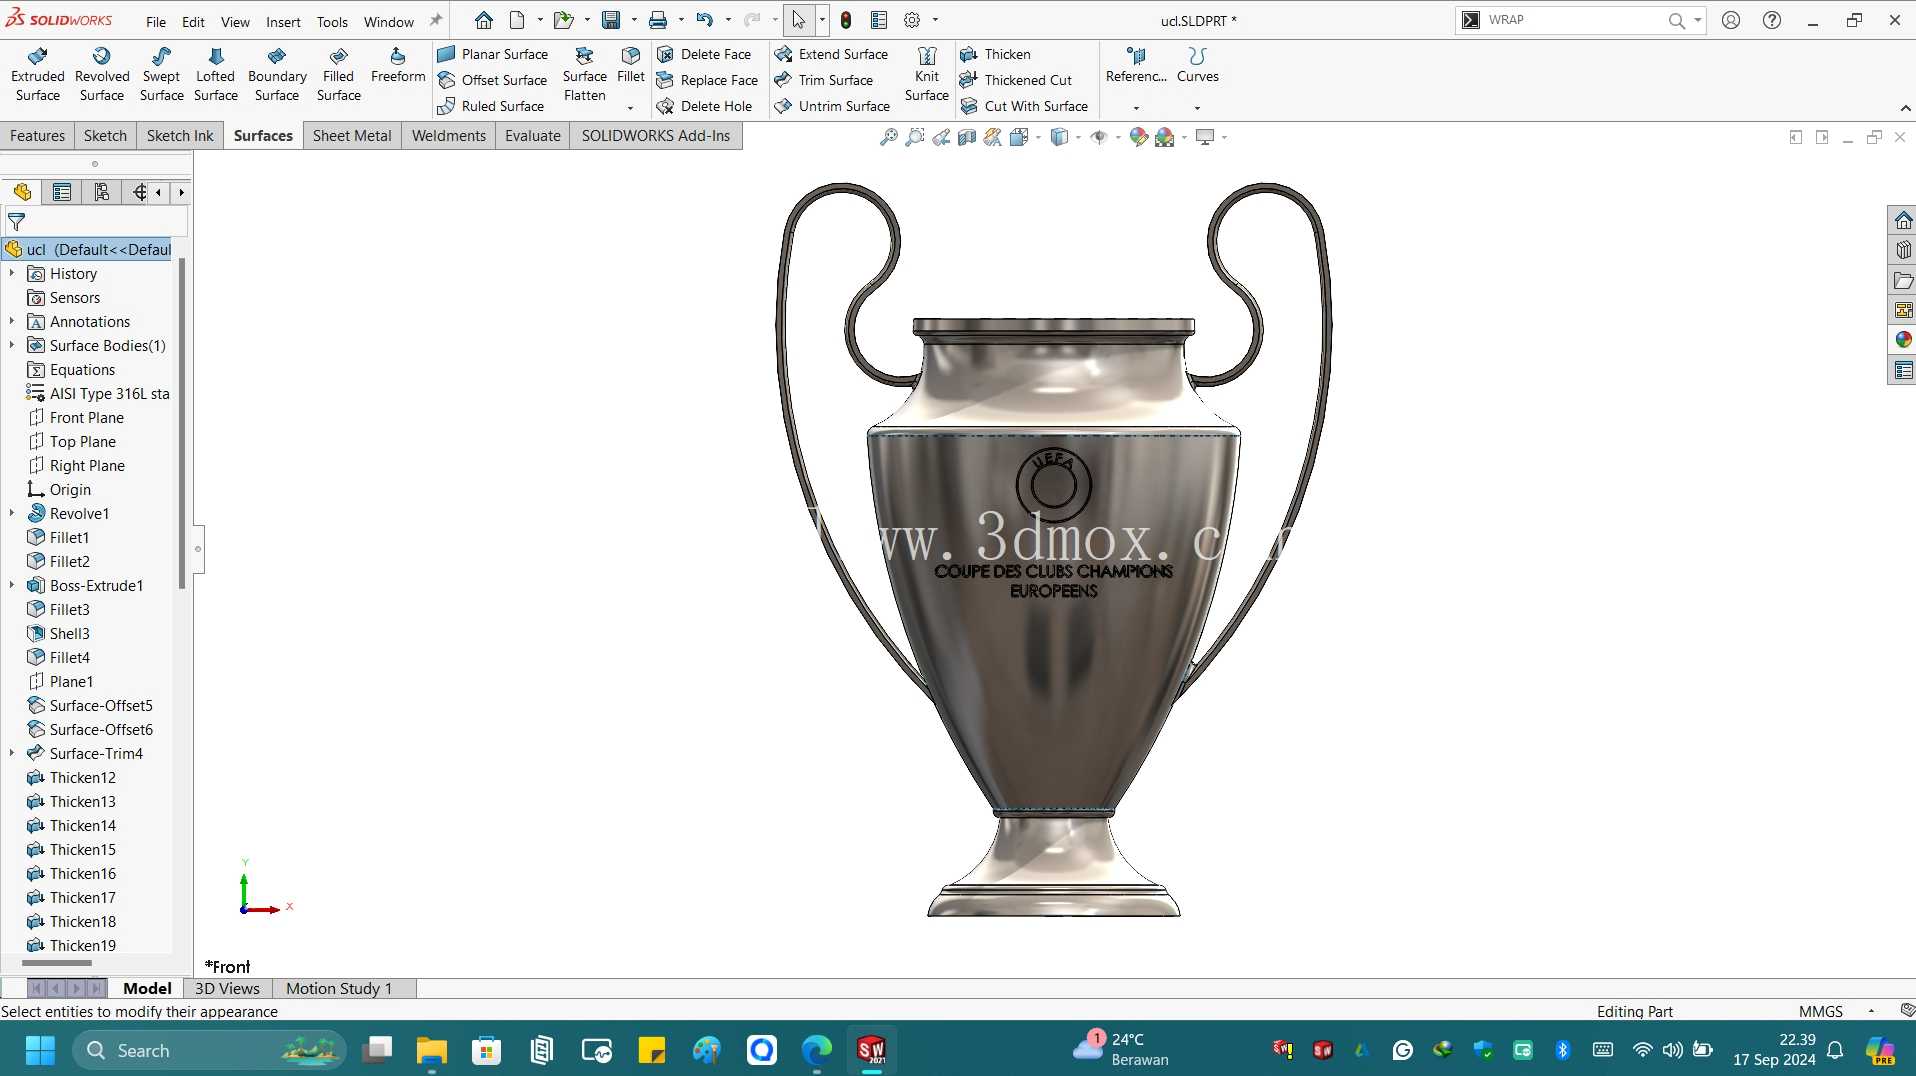Open the Tools menu
The width and height of the screenshot is (1916, 1076).
(x=332, y=21)
